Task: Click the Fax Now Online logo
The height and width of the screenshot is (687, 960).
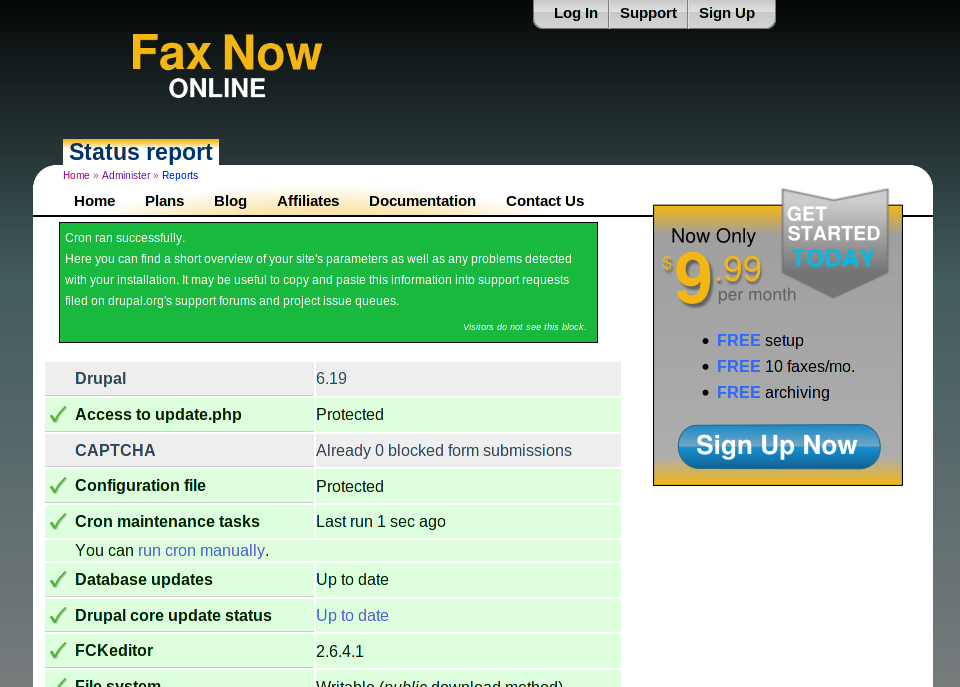Action: tap(226, 66)
